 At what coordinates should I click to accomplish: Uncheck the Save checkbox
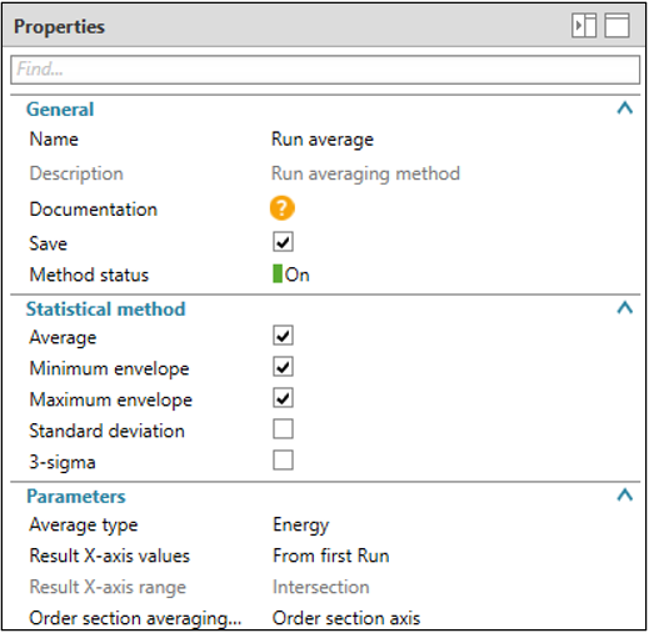pyautogui.click(x=283, y=242)
